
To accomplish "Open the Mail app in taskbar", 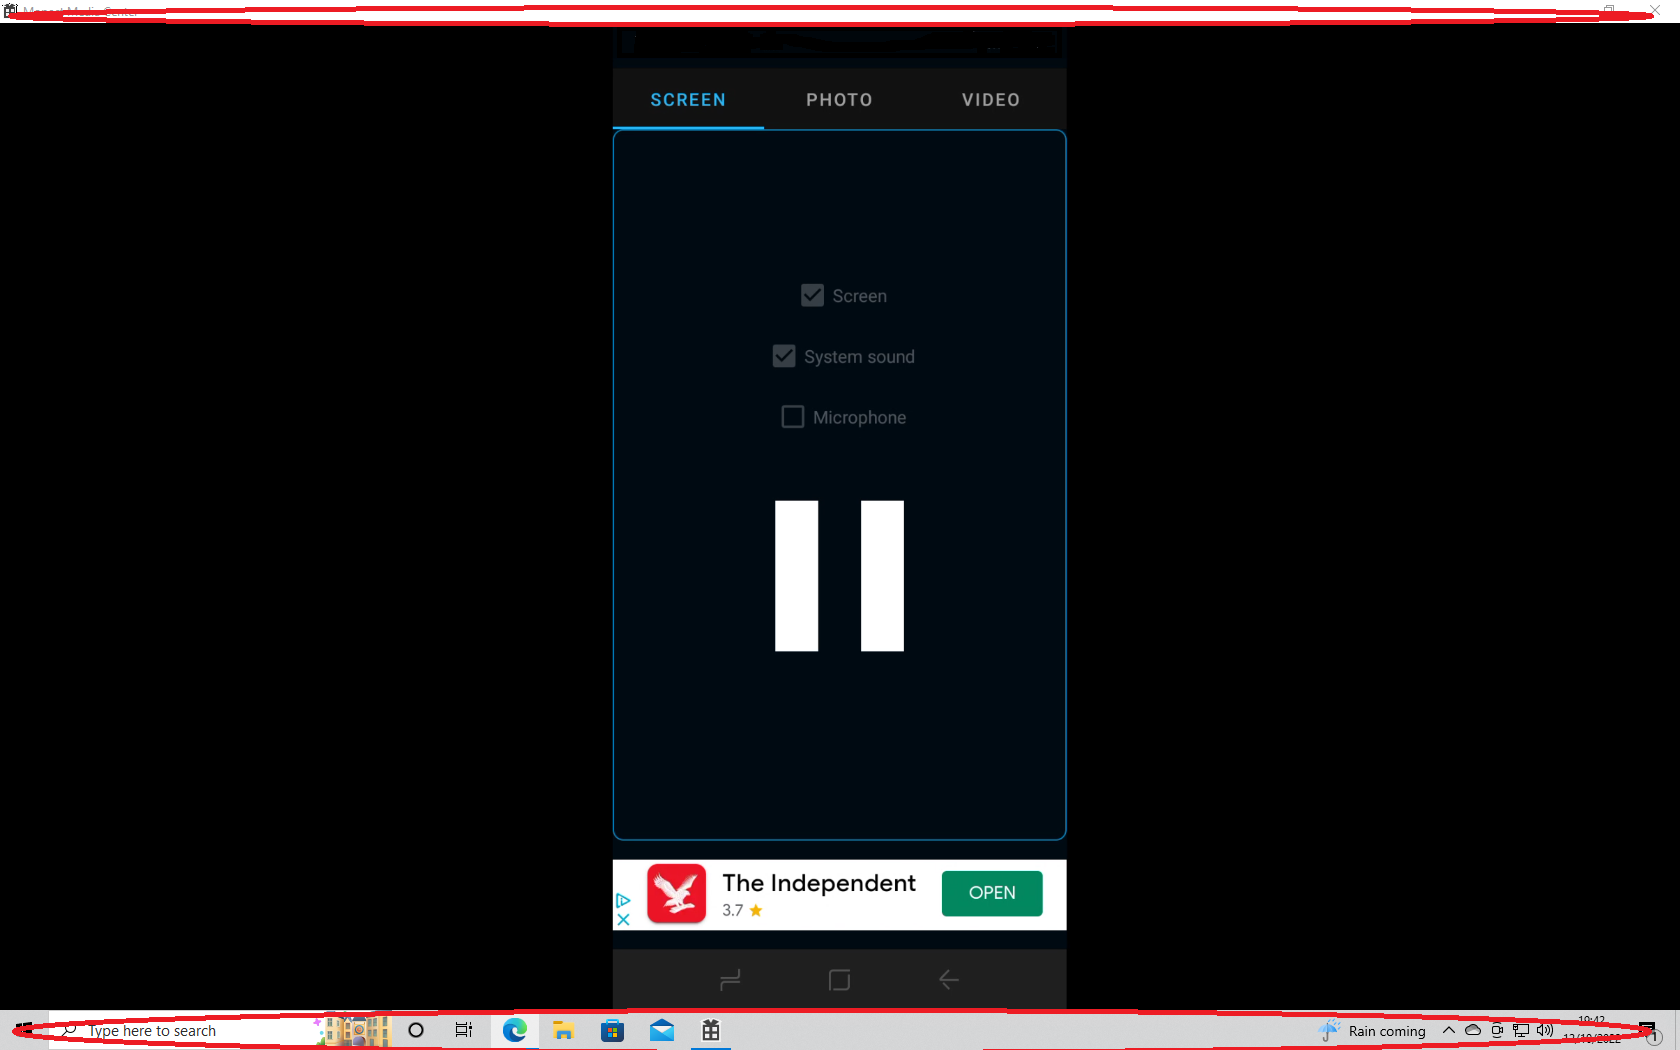I will click(x=662, y=1031).
